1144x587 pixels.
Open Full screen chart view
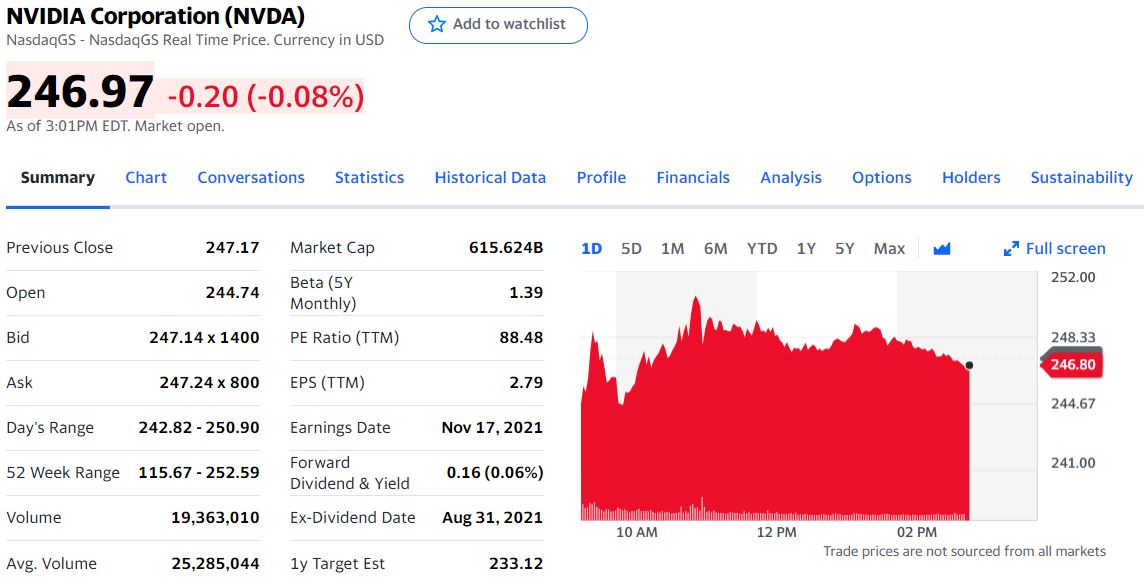tap(1055, 249)
